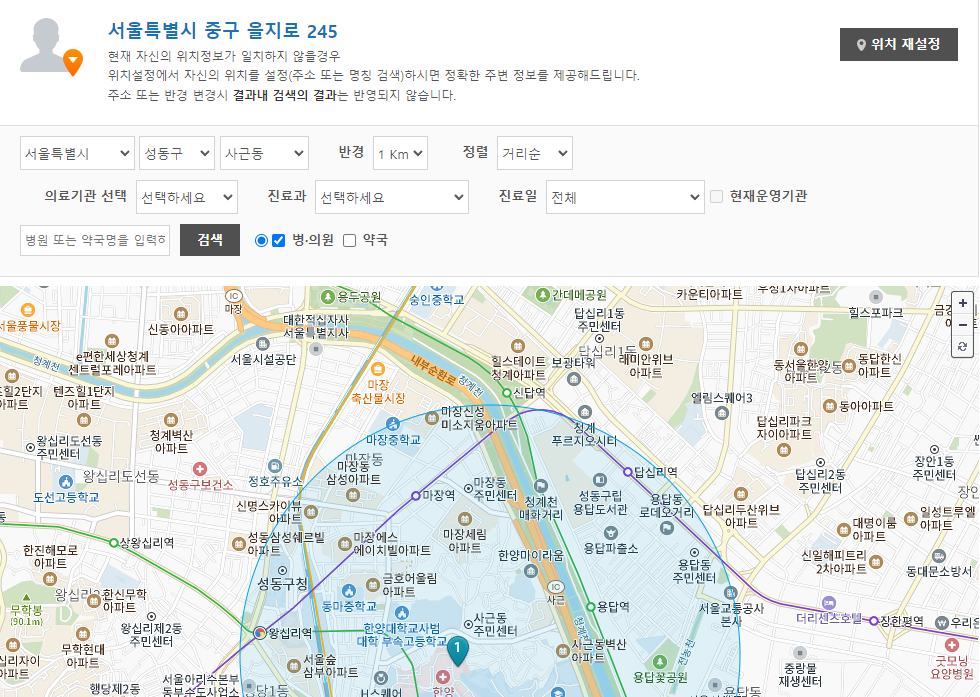The width and height of the screenshot is (980, 697).
Task: Open the 진료일 전체 dropdown
Action: tap(624, 197)
